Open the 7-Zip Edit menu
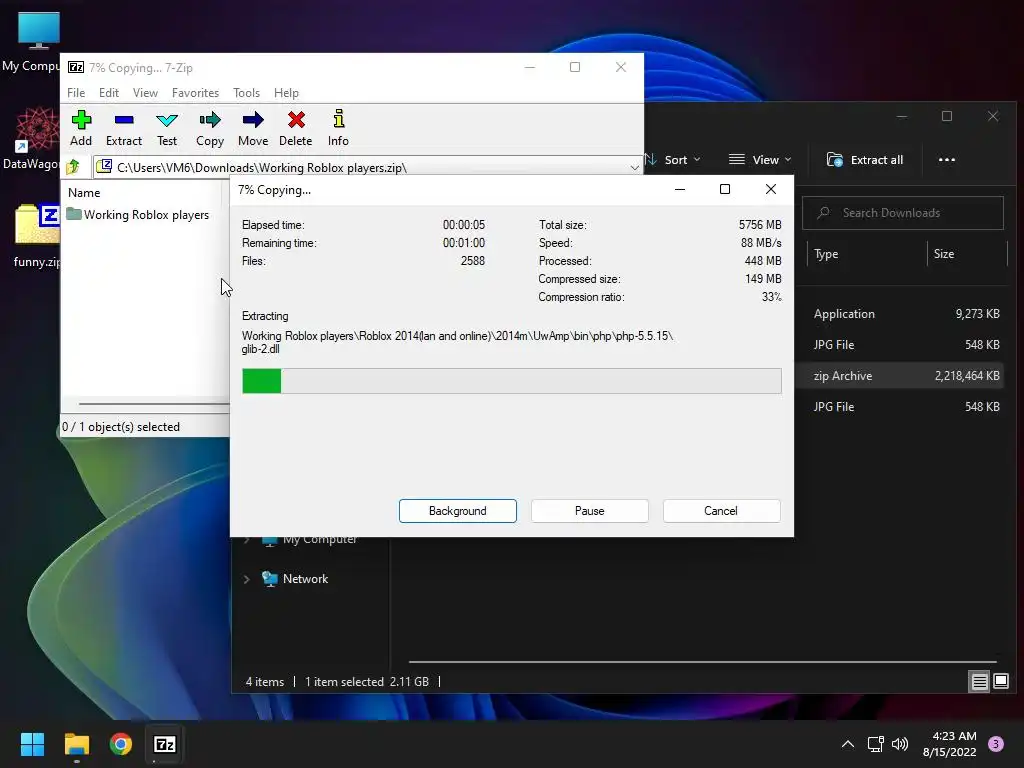 [108, 93]
